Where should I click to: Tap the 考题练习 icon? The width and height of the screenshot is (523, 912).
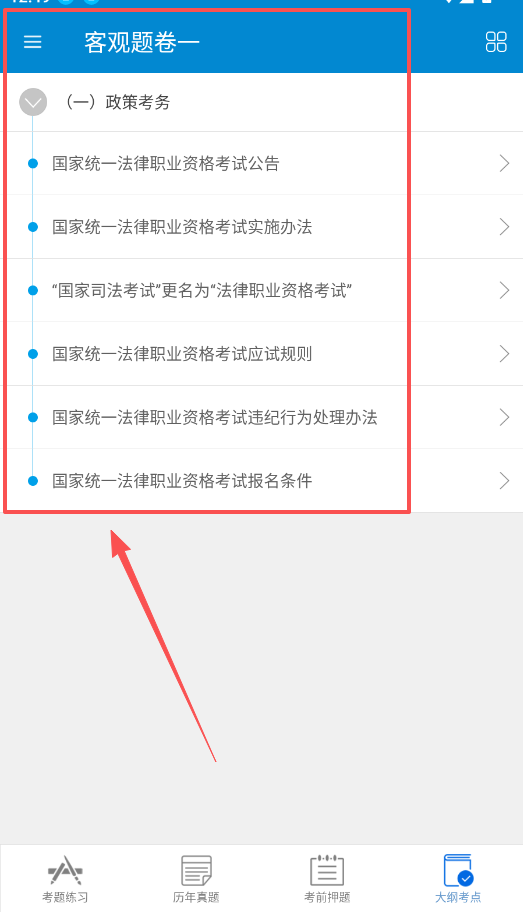click(x=65, y=870)
